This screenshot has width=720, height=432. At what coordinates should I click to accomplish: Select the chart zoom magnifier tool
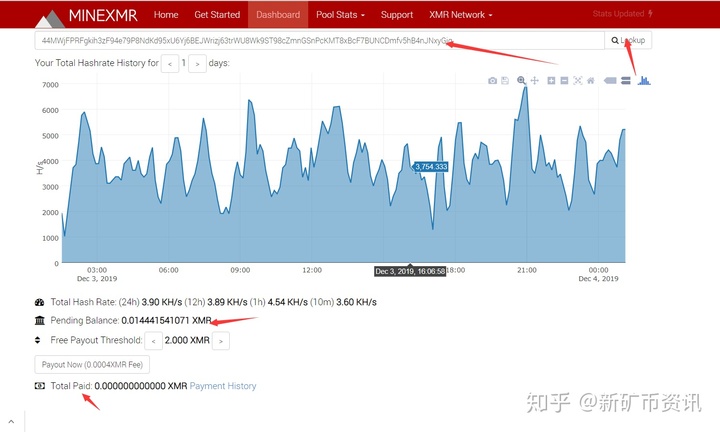tap(521, 81)
